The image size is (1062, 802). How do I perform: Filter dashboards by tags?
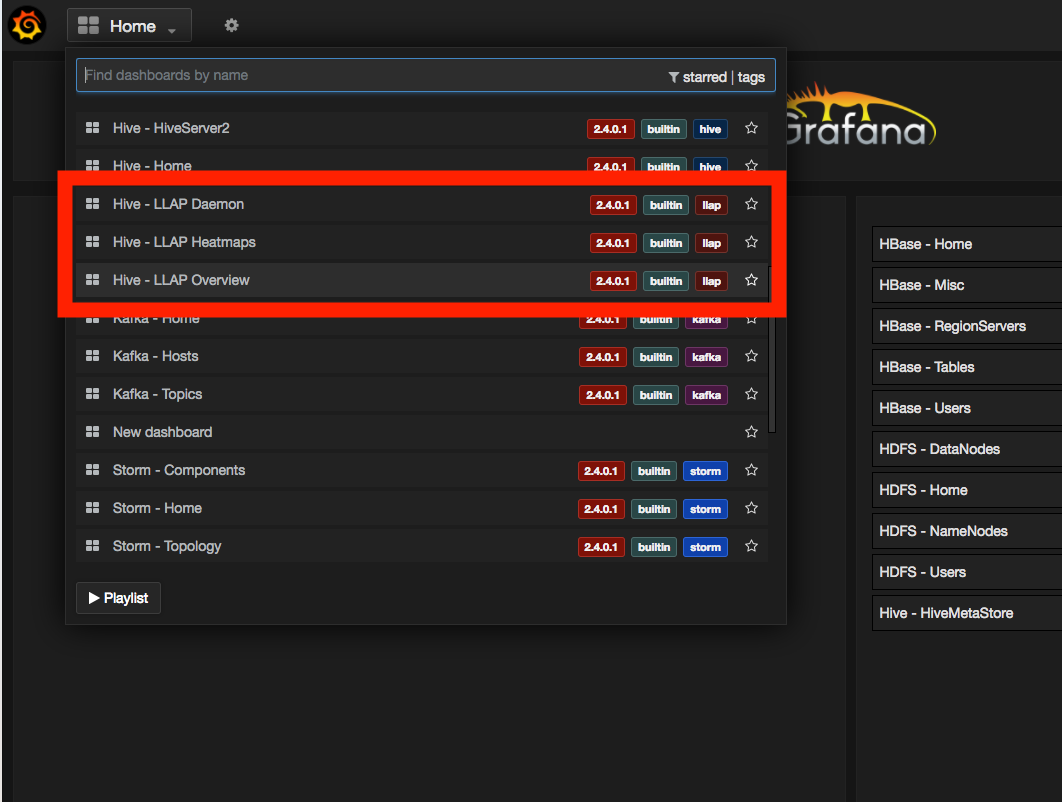tap(752, 75)
